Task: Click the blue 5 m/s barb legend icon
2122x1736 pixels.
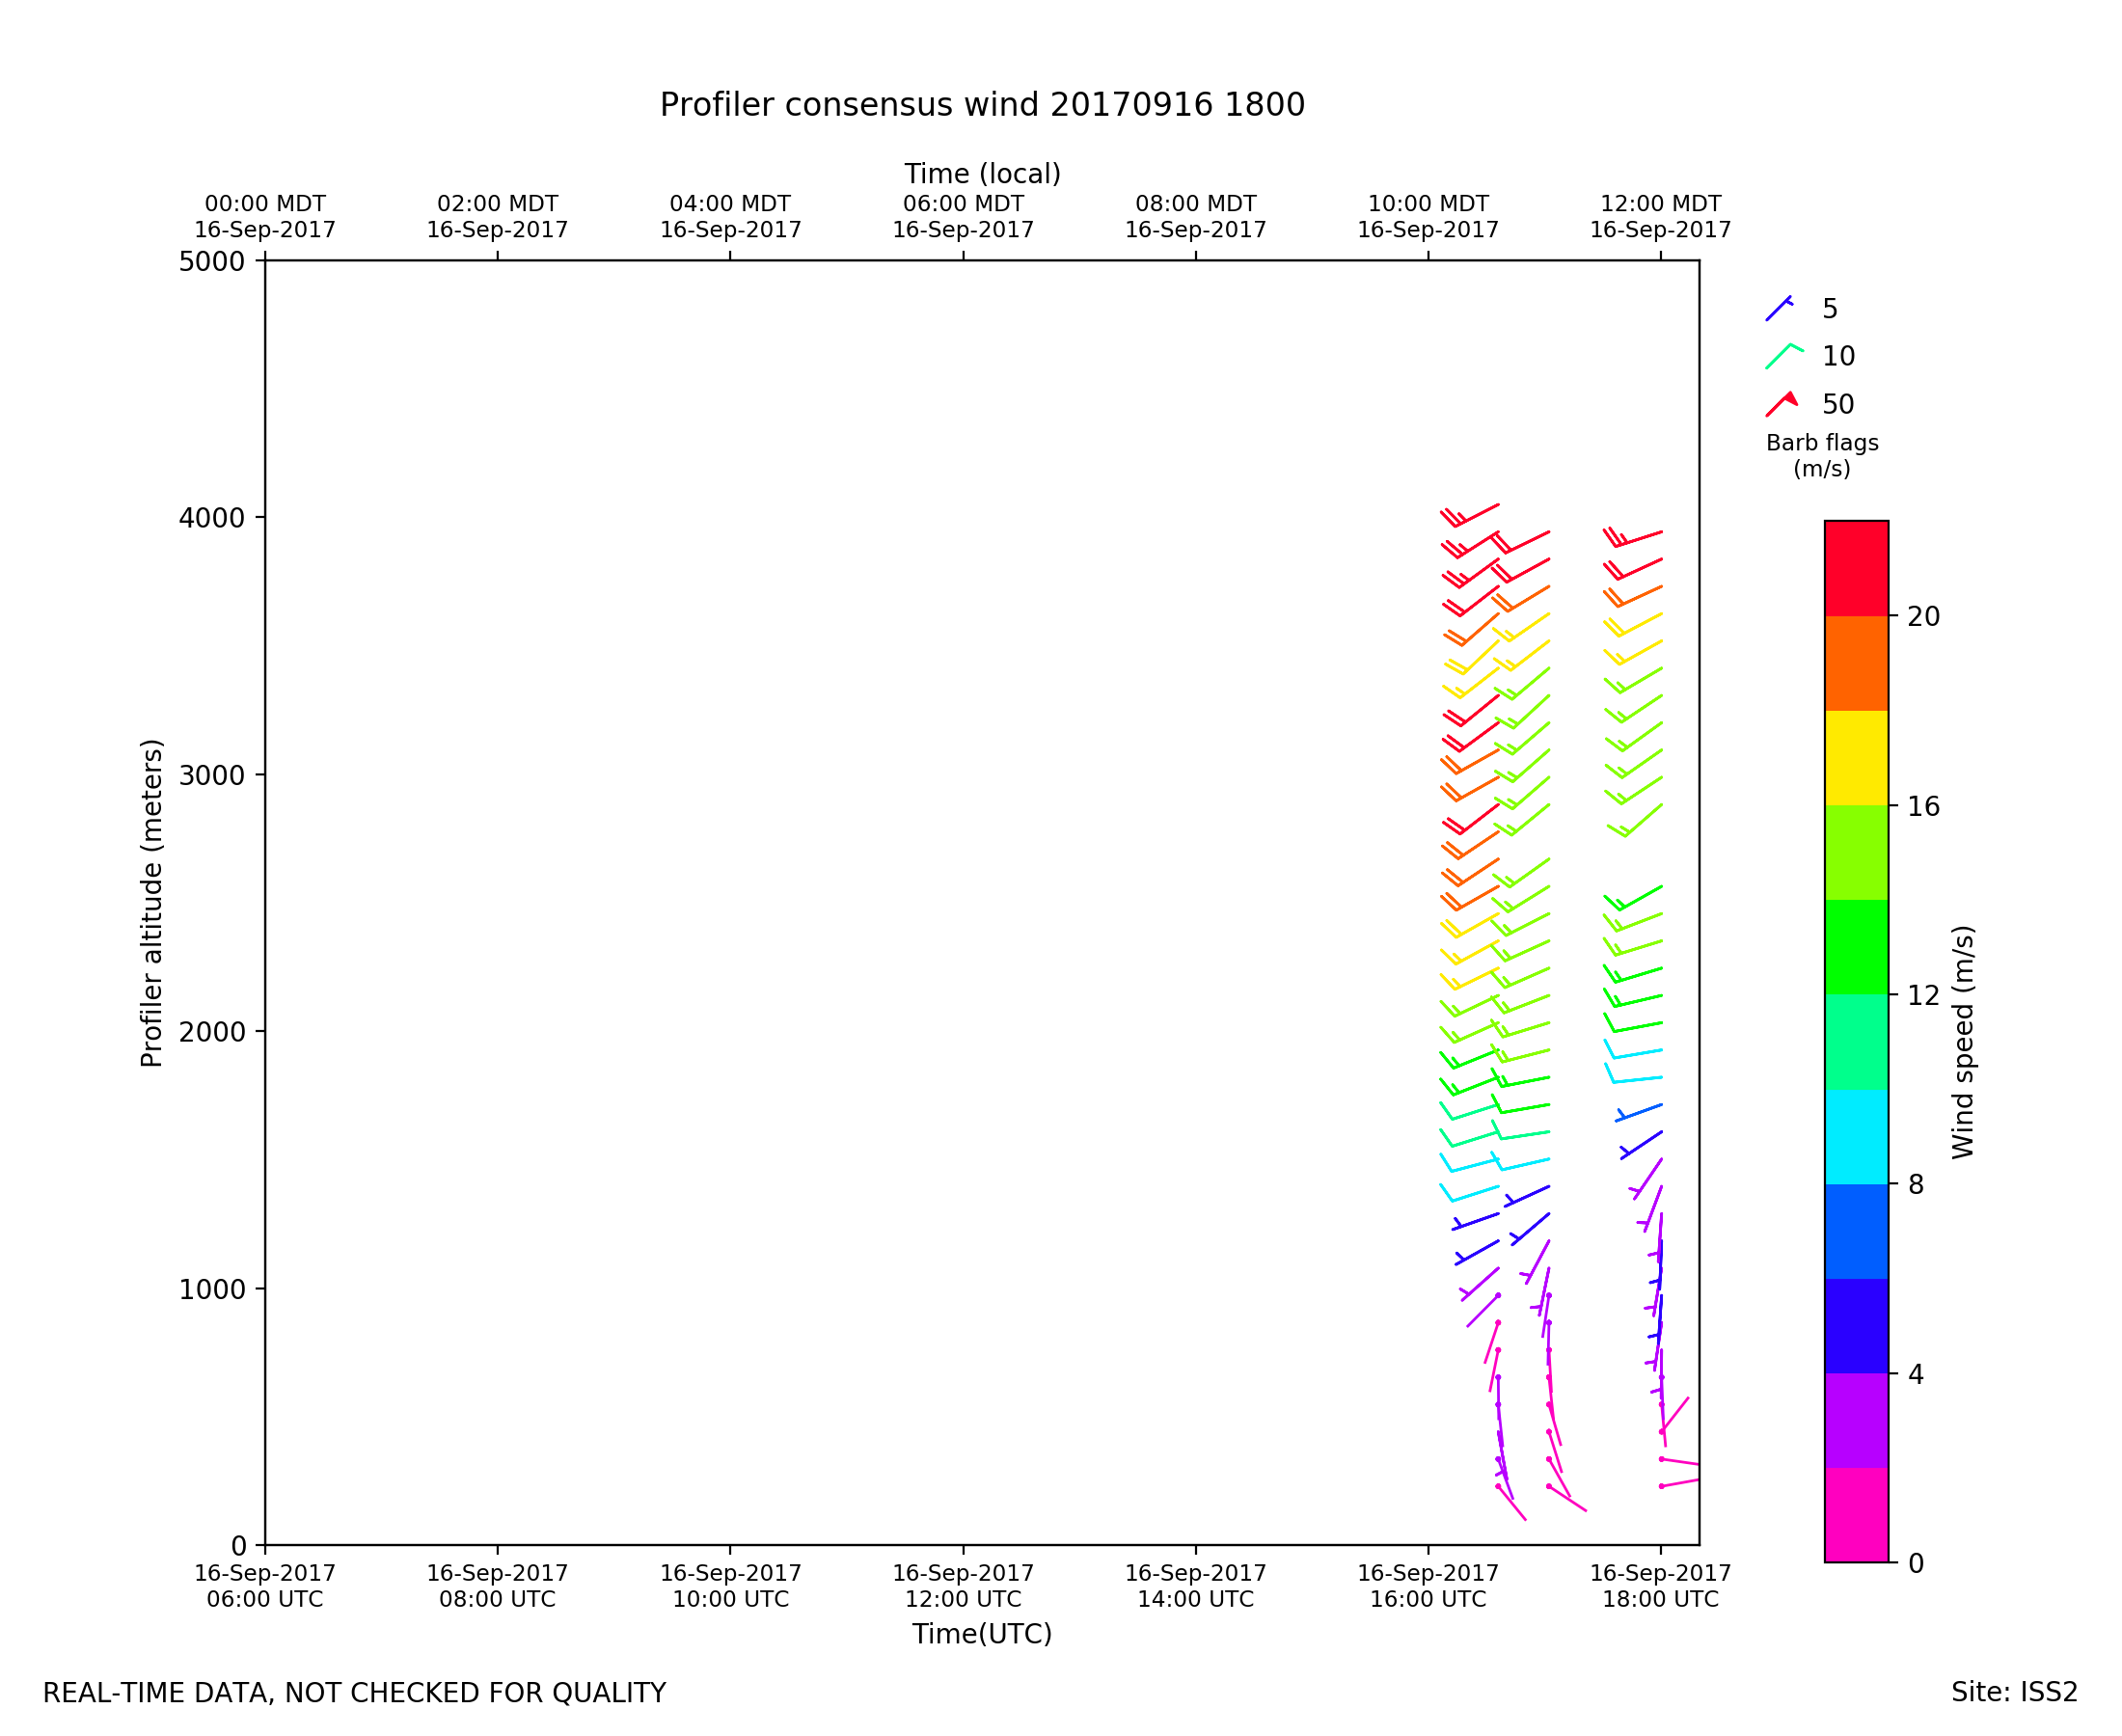Action: pos(1779,309)
